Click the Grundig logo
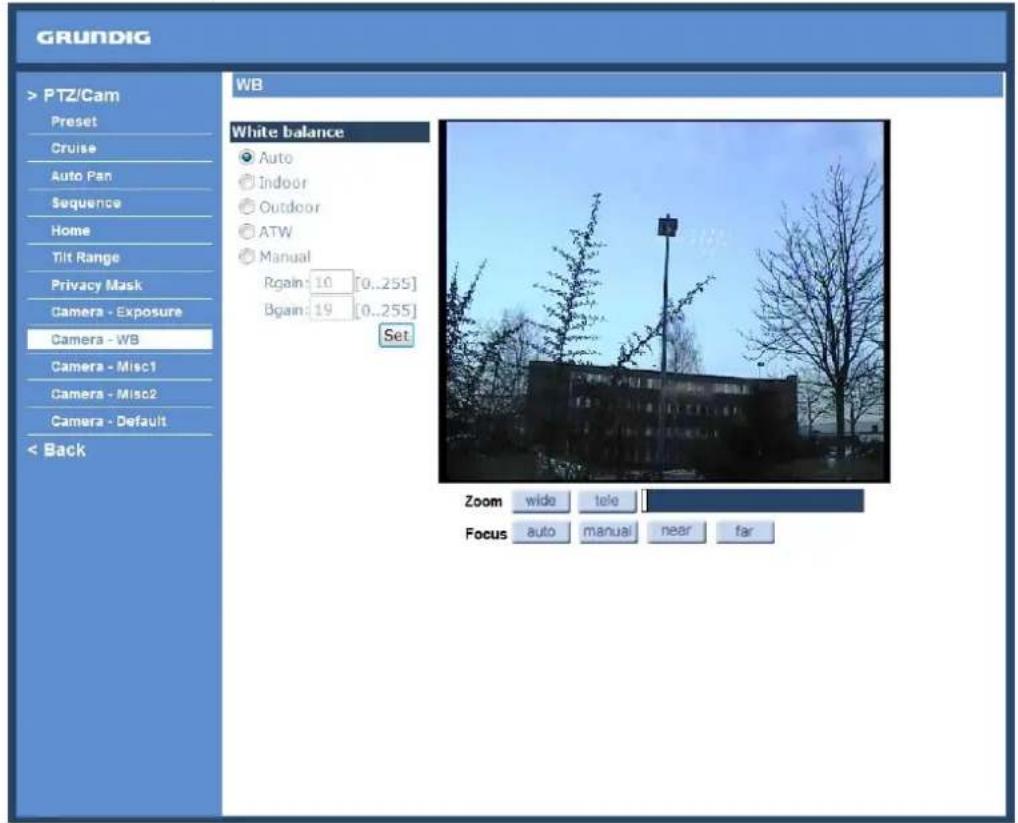This screenshot has width=1018, height=823. [x=93, y=38]
